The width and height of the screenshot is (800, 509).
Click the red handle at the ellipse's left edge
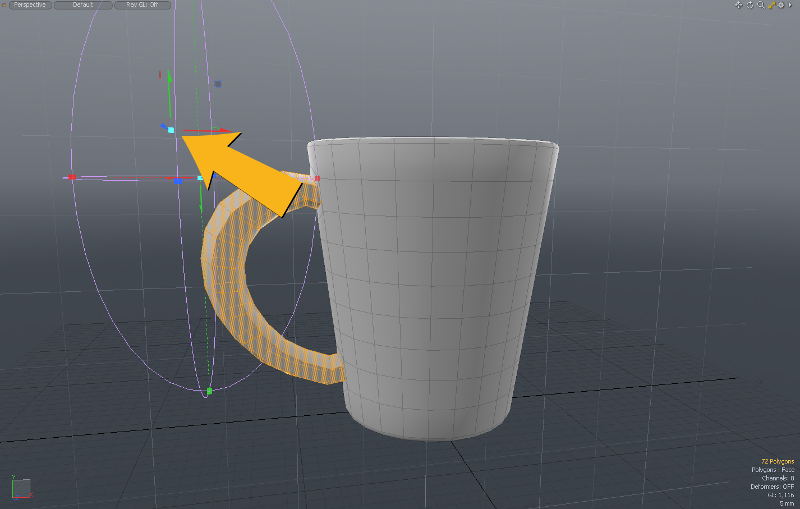(x=69, y=178)
